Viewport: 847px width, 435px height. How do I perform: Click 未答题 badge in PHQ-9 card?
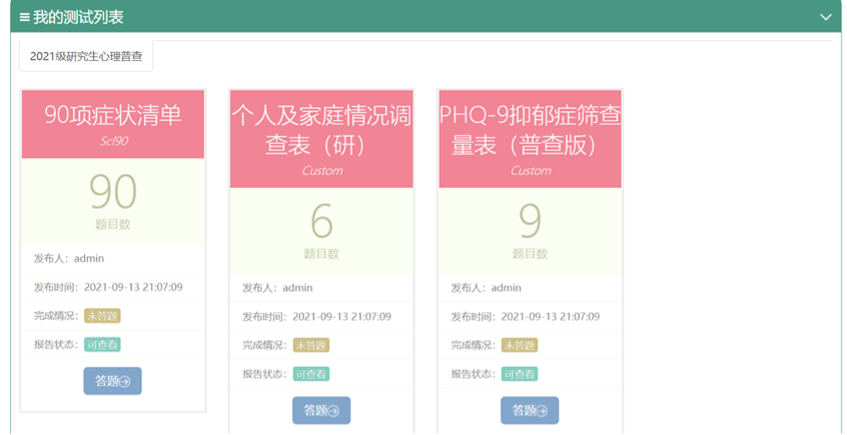519,345
